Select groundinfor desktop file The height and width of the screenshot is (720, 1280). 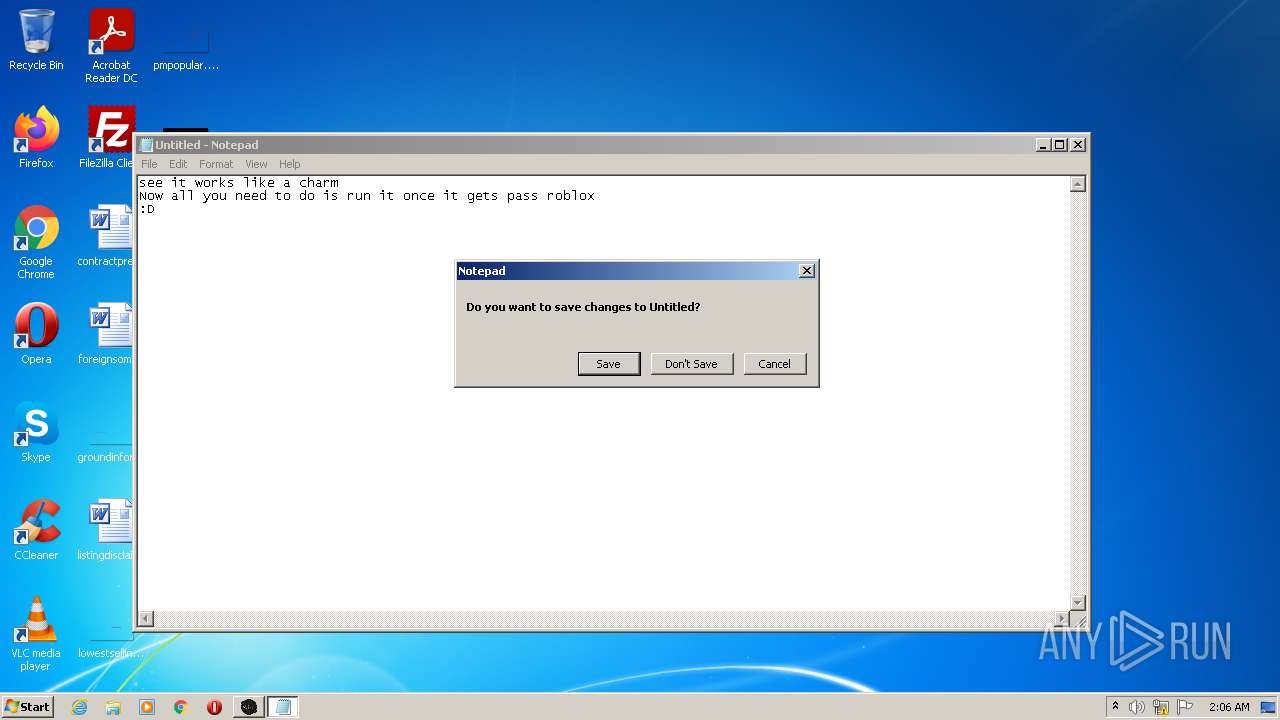coord(105,445)
